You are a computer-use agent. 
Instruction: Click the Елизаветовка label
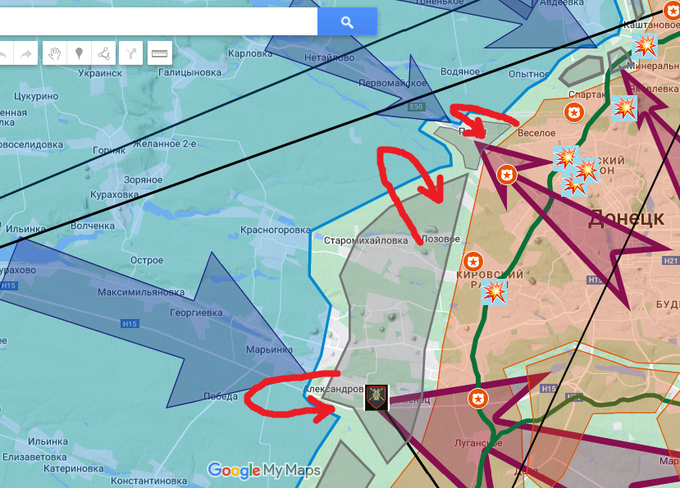tap(34, 457)
